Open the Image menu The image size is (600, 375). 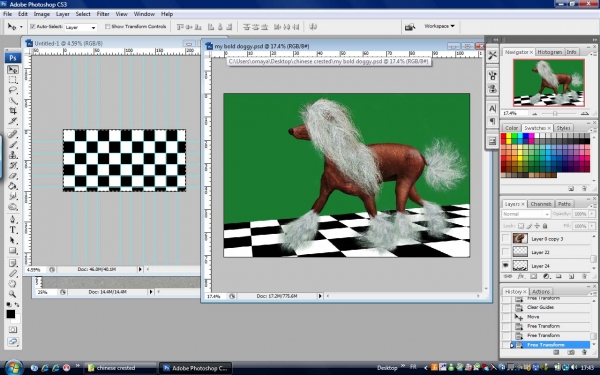pos(42,14)
